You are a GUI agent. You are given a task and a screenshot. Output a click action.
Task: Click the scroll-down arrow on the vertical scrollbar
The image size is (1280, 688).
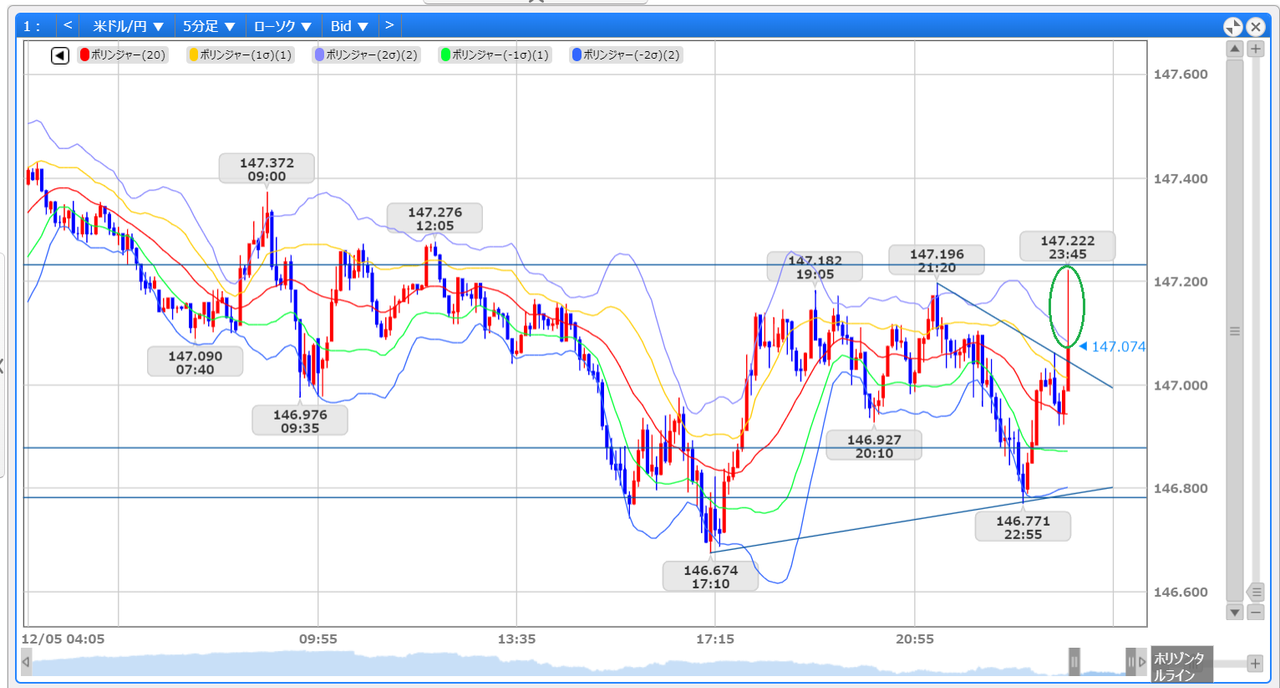(1235, 612)
